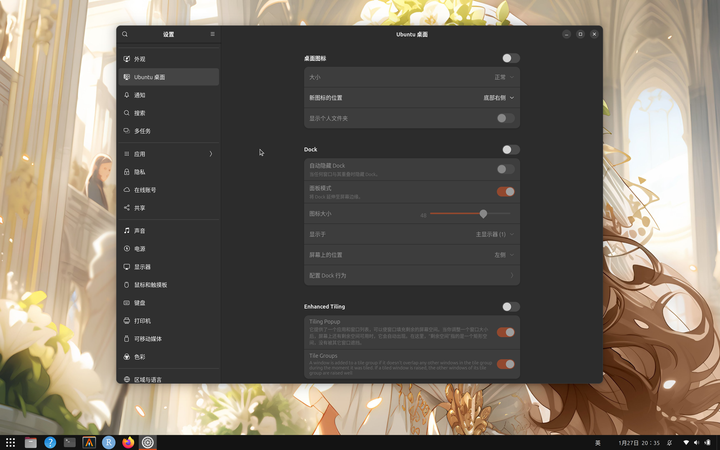Open the app grid from taskbar
The width and height of the screenshot is (720, 450).
pyautogui.click(x=10, y=442)
